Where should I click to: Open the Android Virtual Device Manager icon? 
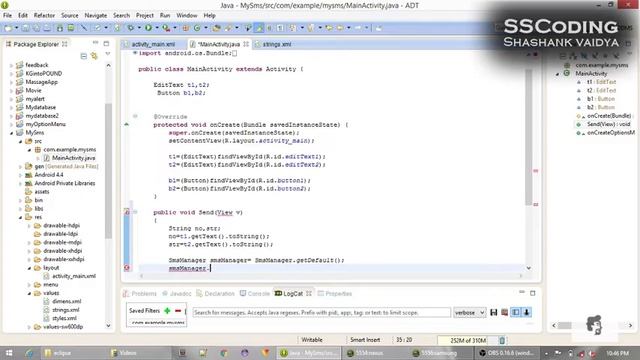pos(71,28)
